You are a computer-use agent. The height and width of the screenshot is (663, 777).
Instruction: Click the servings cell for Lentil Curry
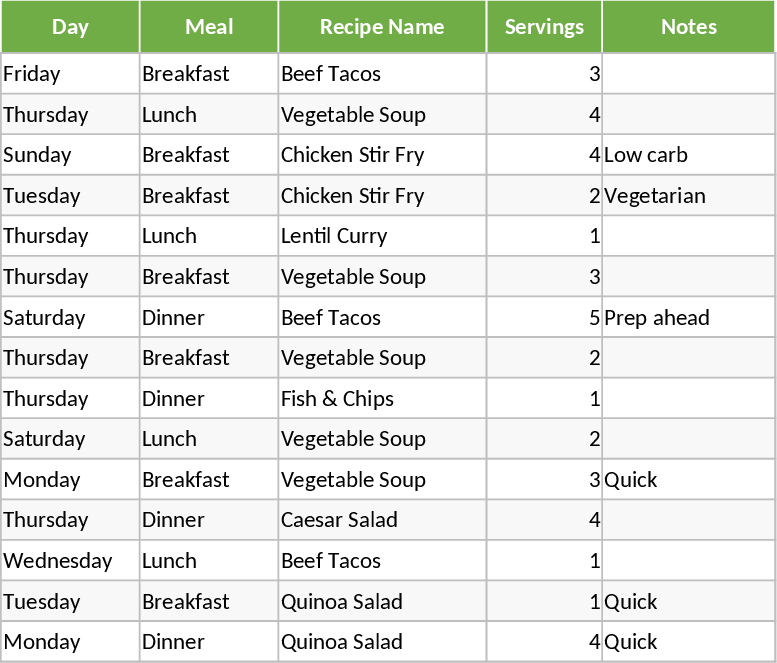(x=544, y=236)
